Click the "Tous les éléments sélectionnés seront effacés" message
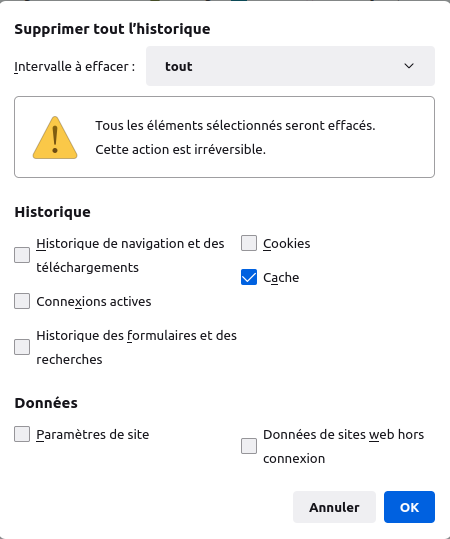The height and width of the screenshot is (539, 450). [x=235, y=125]
